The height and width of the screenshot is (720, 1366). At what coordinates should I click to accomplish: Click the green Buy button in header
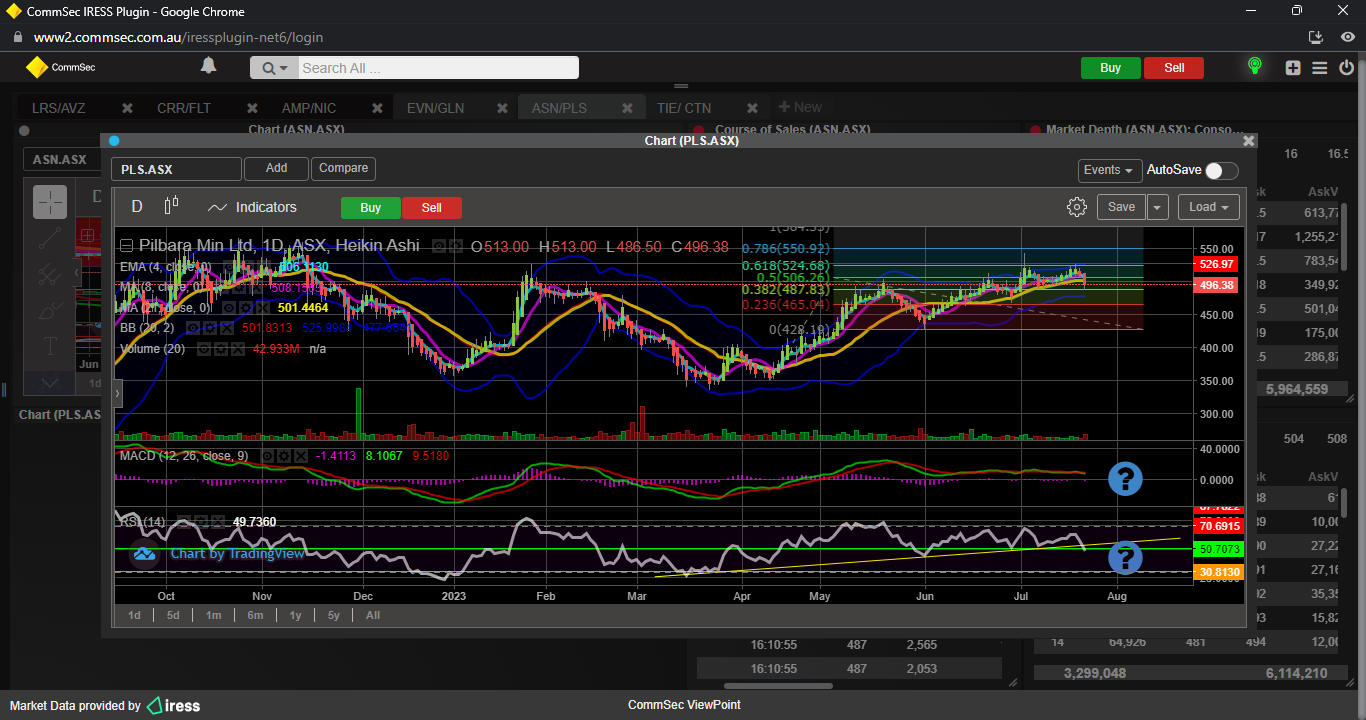(1110, 68)
